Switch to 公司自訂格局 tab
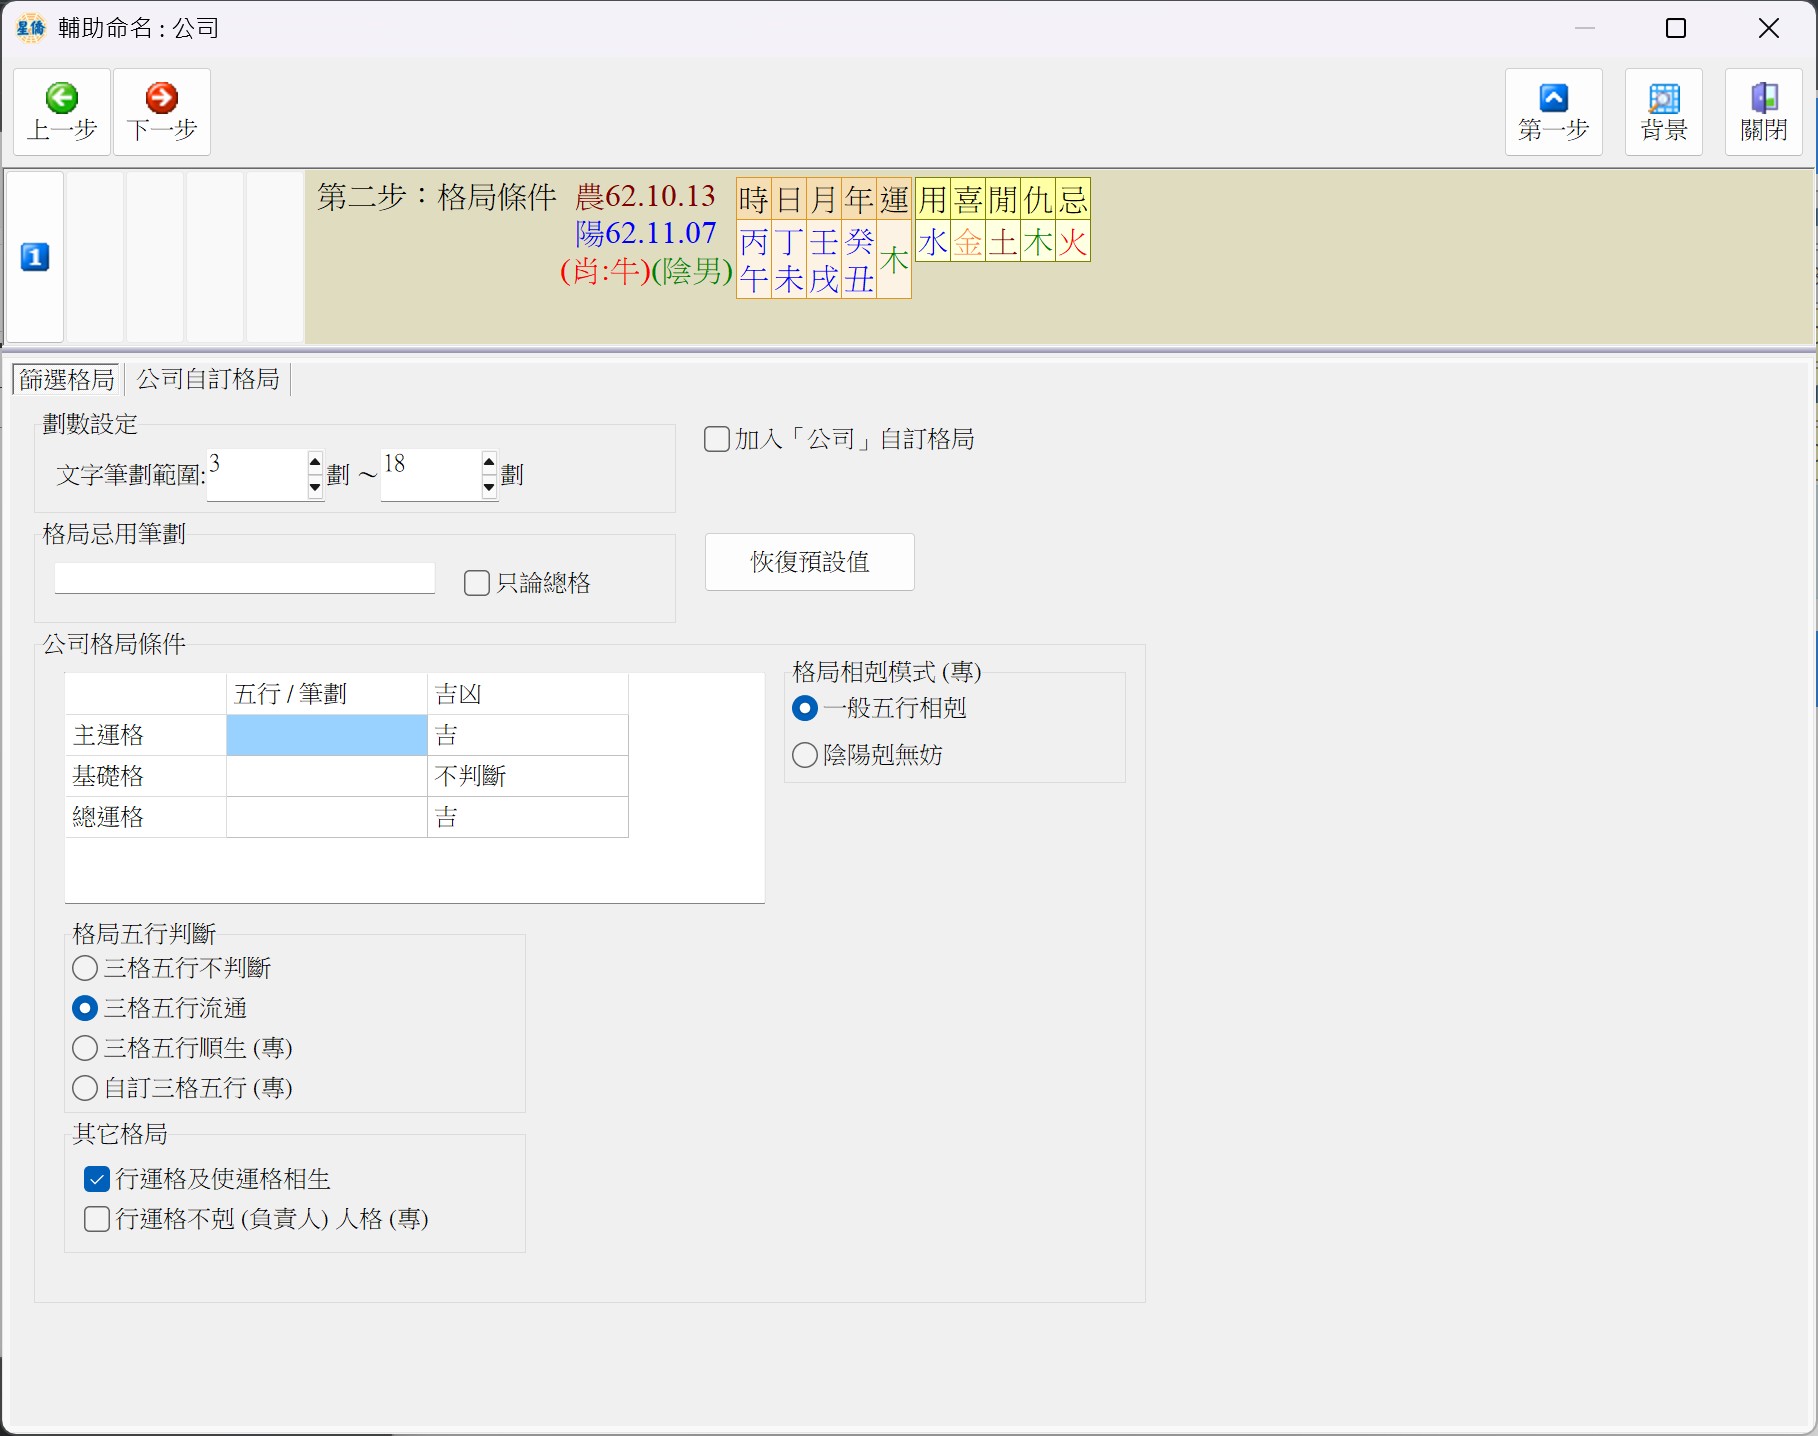 (x=208, y=379)
